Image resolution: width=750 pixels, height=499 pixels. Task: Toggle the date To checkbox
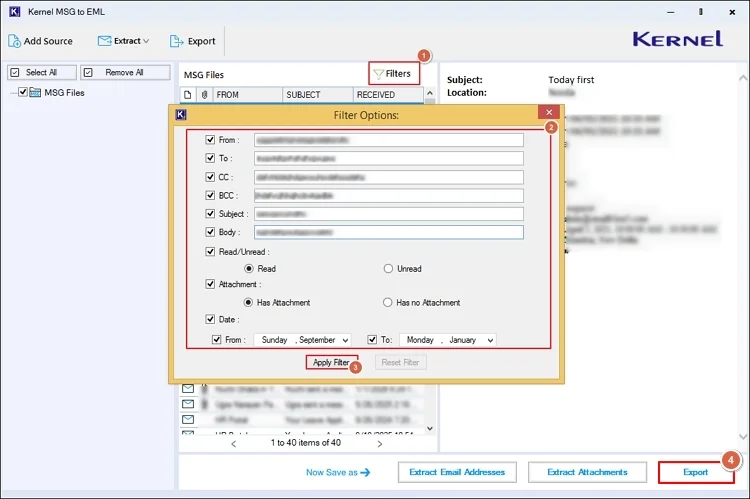tap(372, 340)
